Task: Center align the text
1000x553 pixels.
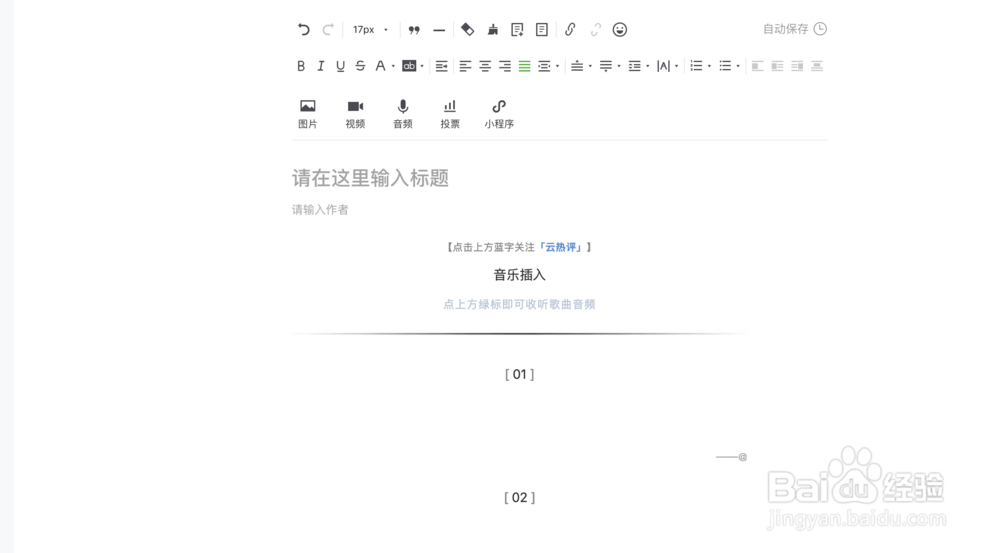Action: pyautogui.click(x=485, y=66)
